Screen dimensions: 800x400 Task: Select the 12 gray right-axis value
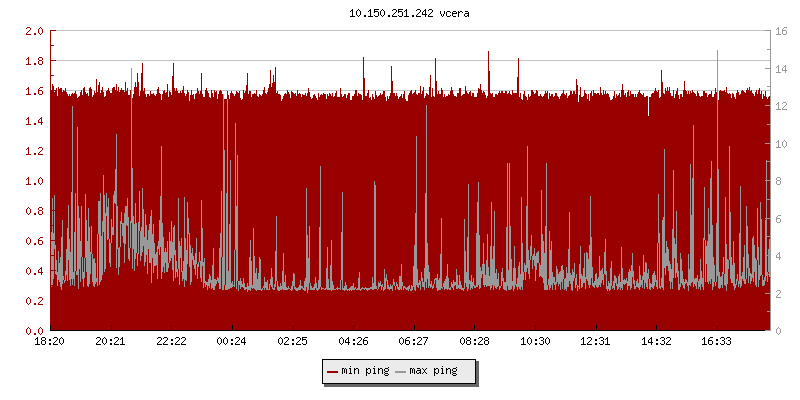pos(784,106)
